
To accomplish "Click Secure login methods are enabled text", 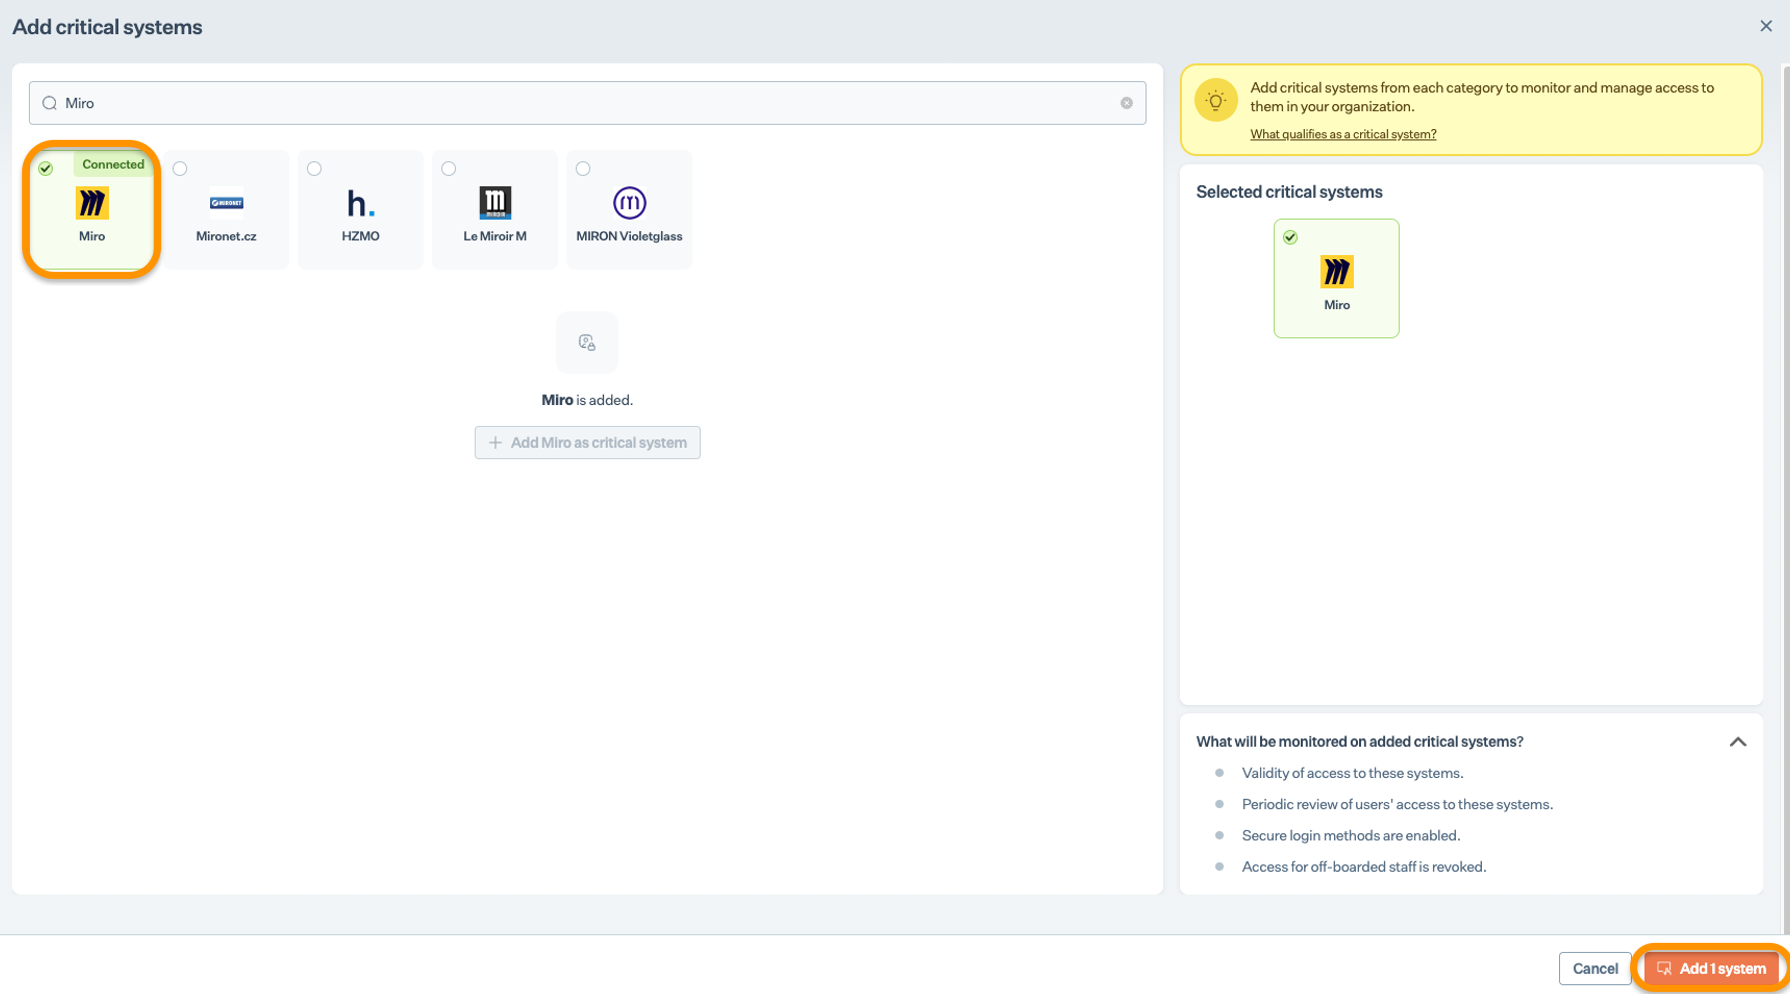I will click(x=1350, y=835).
